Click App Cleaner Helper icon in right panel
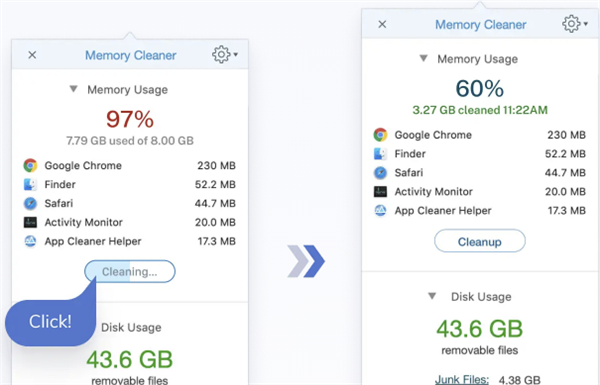The width and height of the screenshot is (600, 385). pyautogui.click(x=380, y=210)
